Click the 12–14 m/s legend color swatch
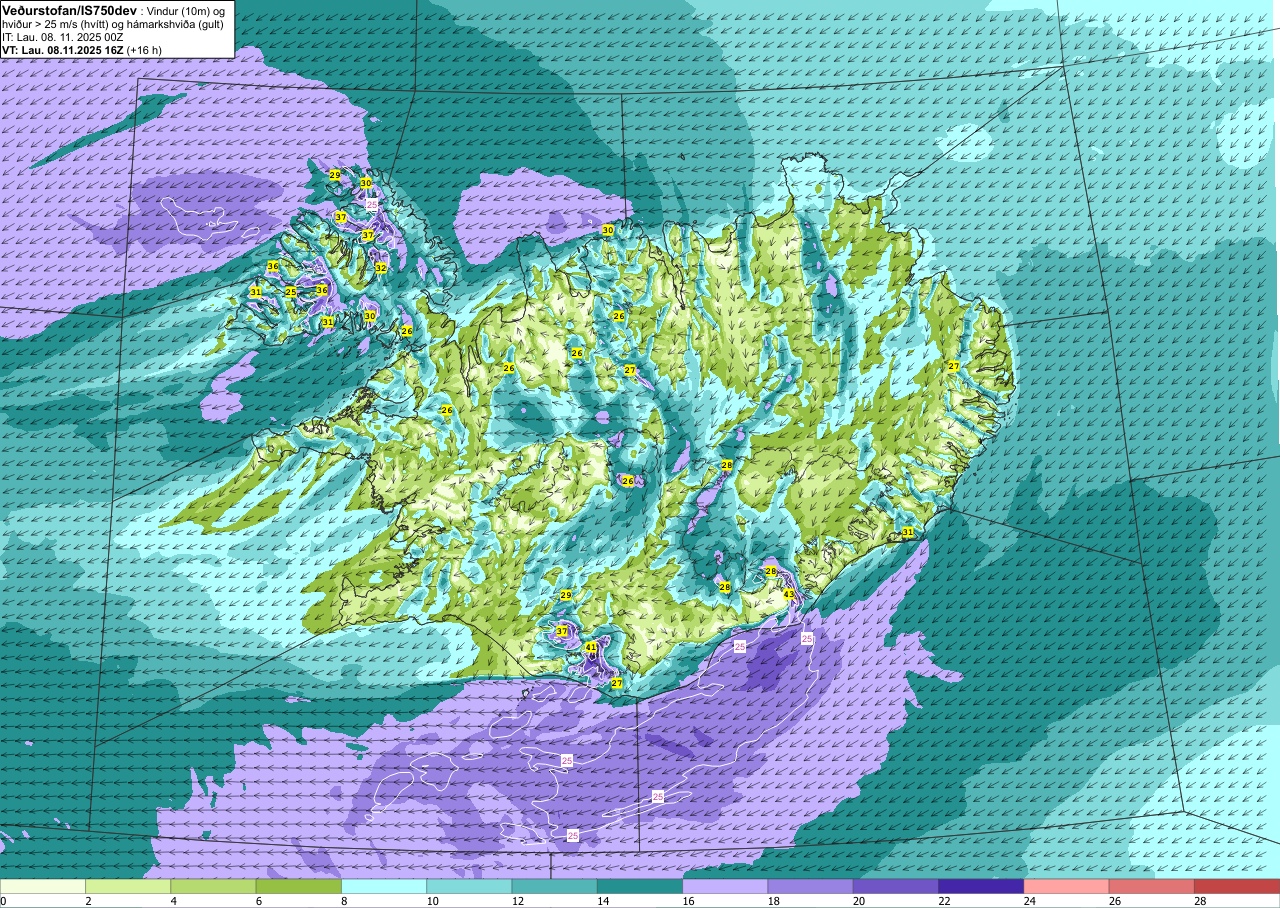This screenshot has height=908, width=1280. click(555, 886)
